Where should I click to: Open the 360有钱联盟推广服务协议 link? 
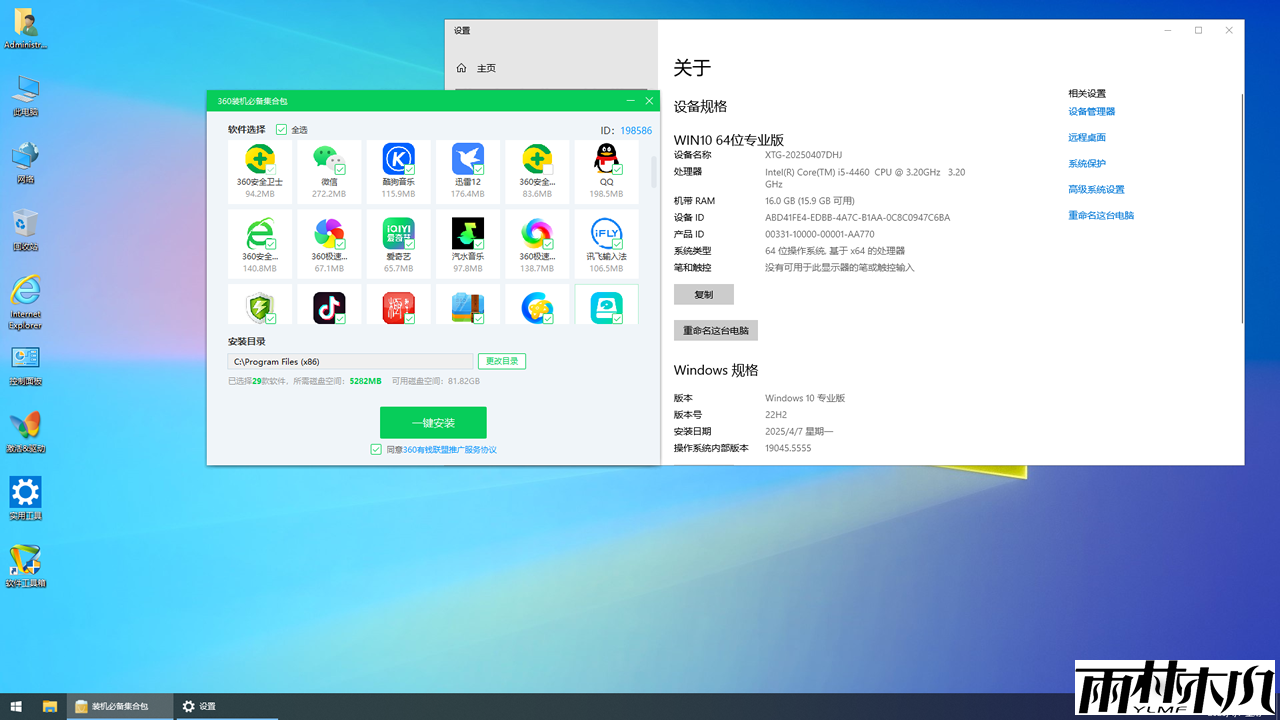click(450, 450)
